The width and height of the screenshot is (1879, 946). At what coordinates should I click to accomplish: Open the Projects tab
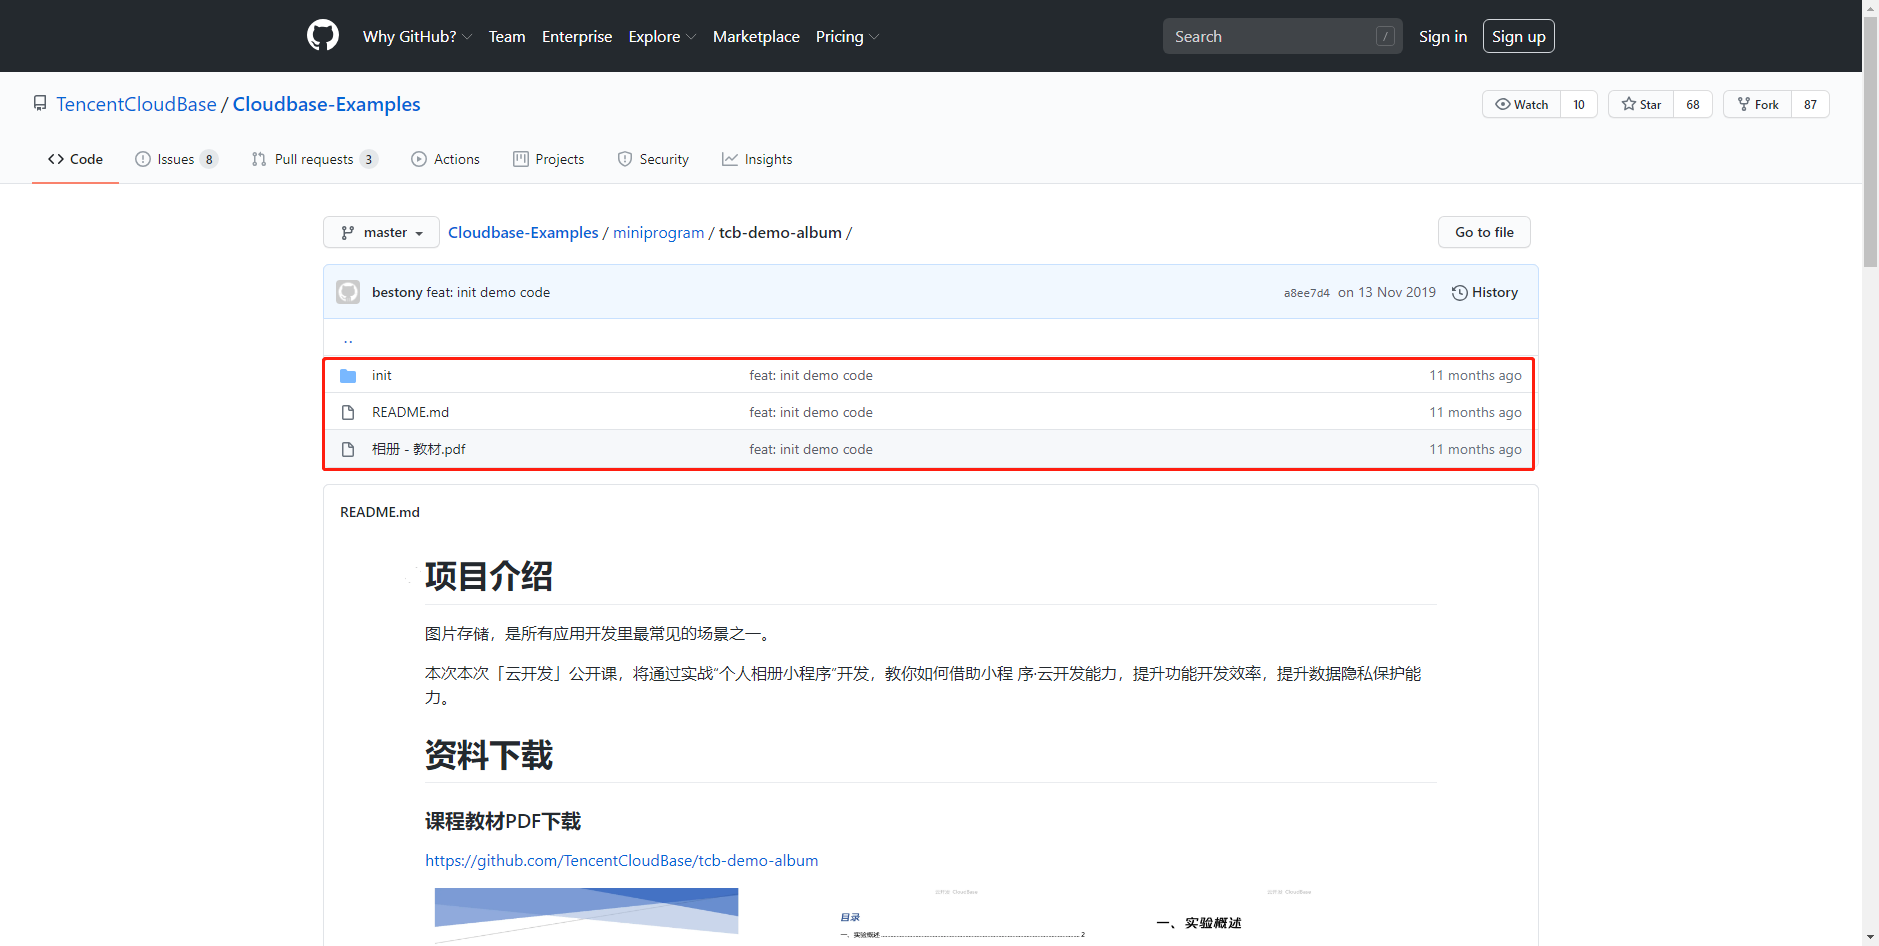click(548, 159)
